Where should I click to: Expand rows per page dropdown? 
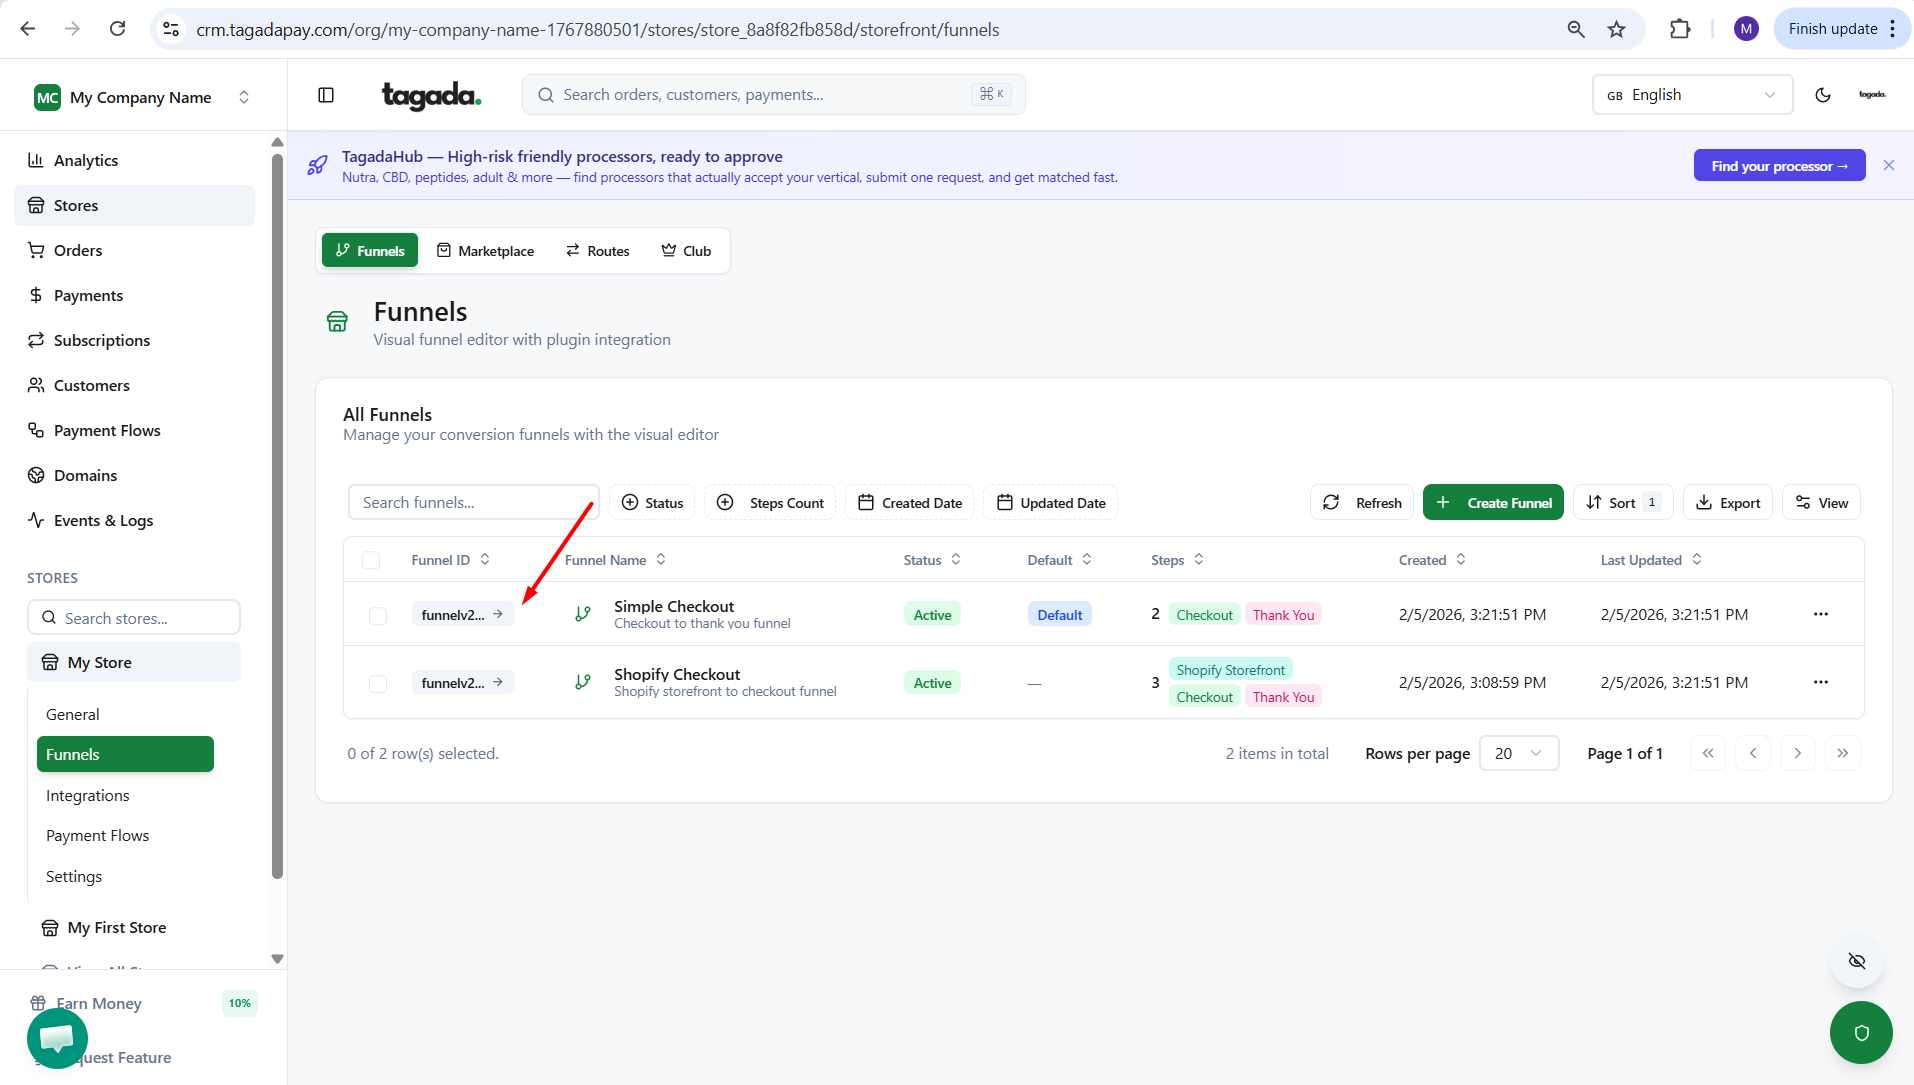click(x=1518, y=753)
